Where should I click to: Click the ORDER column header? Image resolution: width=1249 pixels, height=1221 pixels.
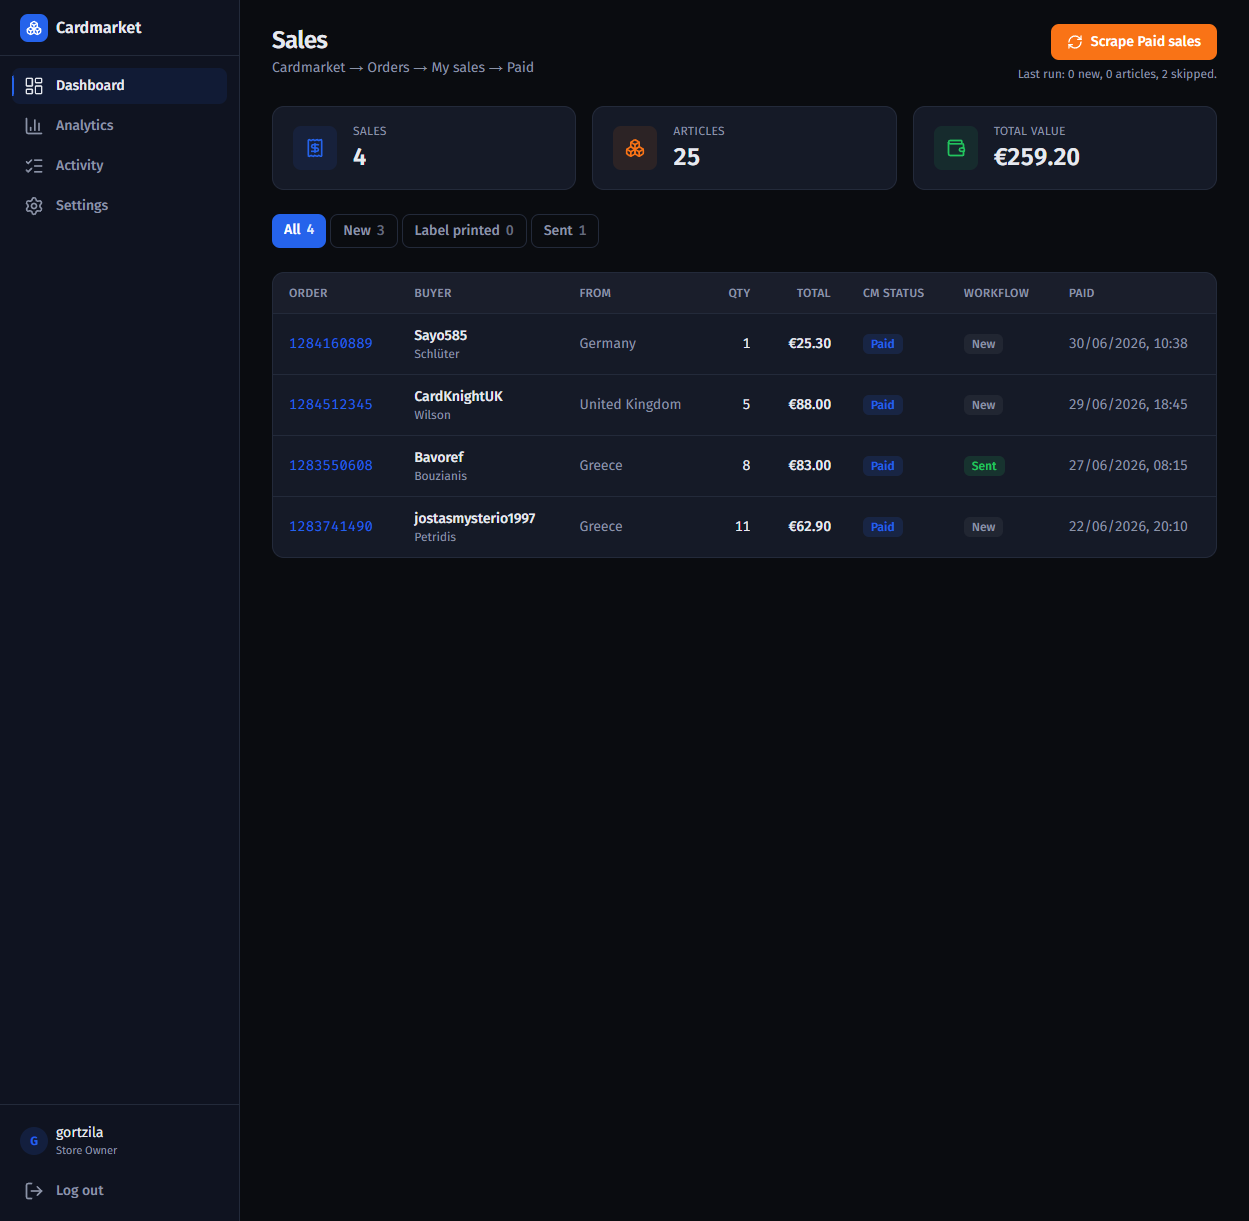(308, 294)
